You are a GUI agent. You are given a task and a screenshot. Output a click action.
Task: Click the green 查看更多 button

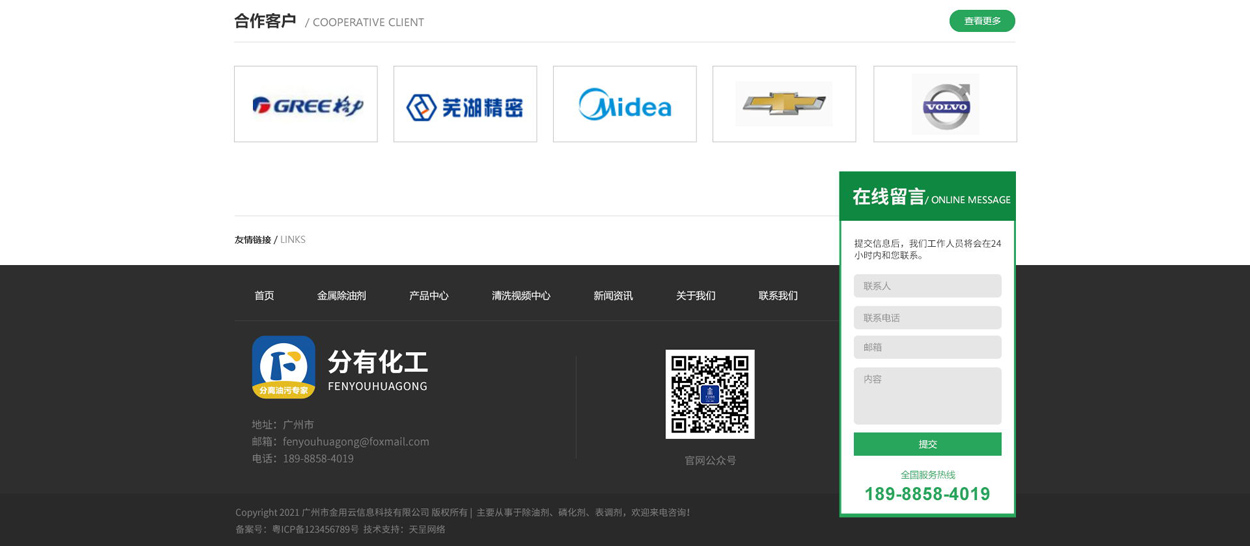click(x=982, y=21)
